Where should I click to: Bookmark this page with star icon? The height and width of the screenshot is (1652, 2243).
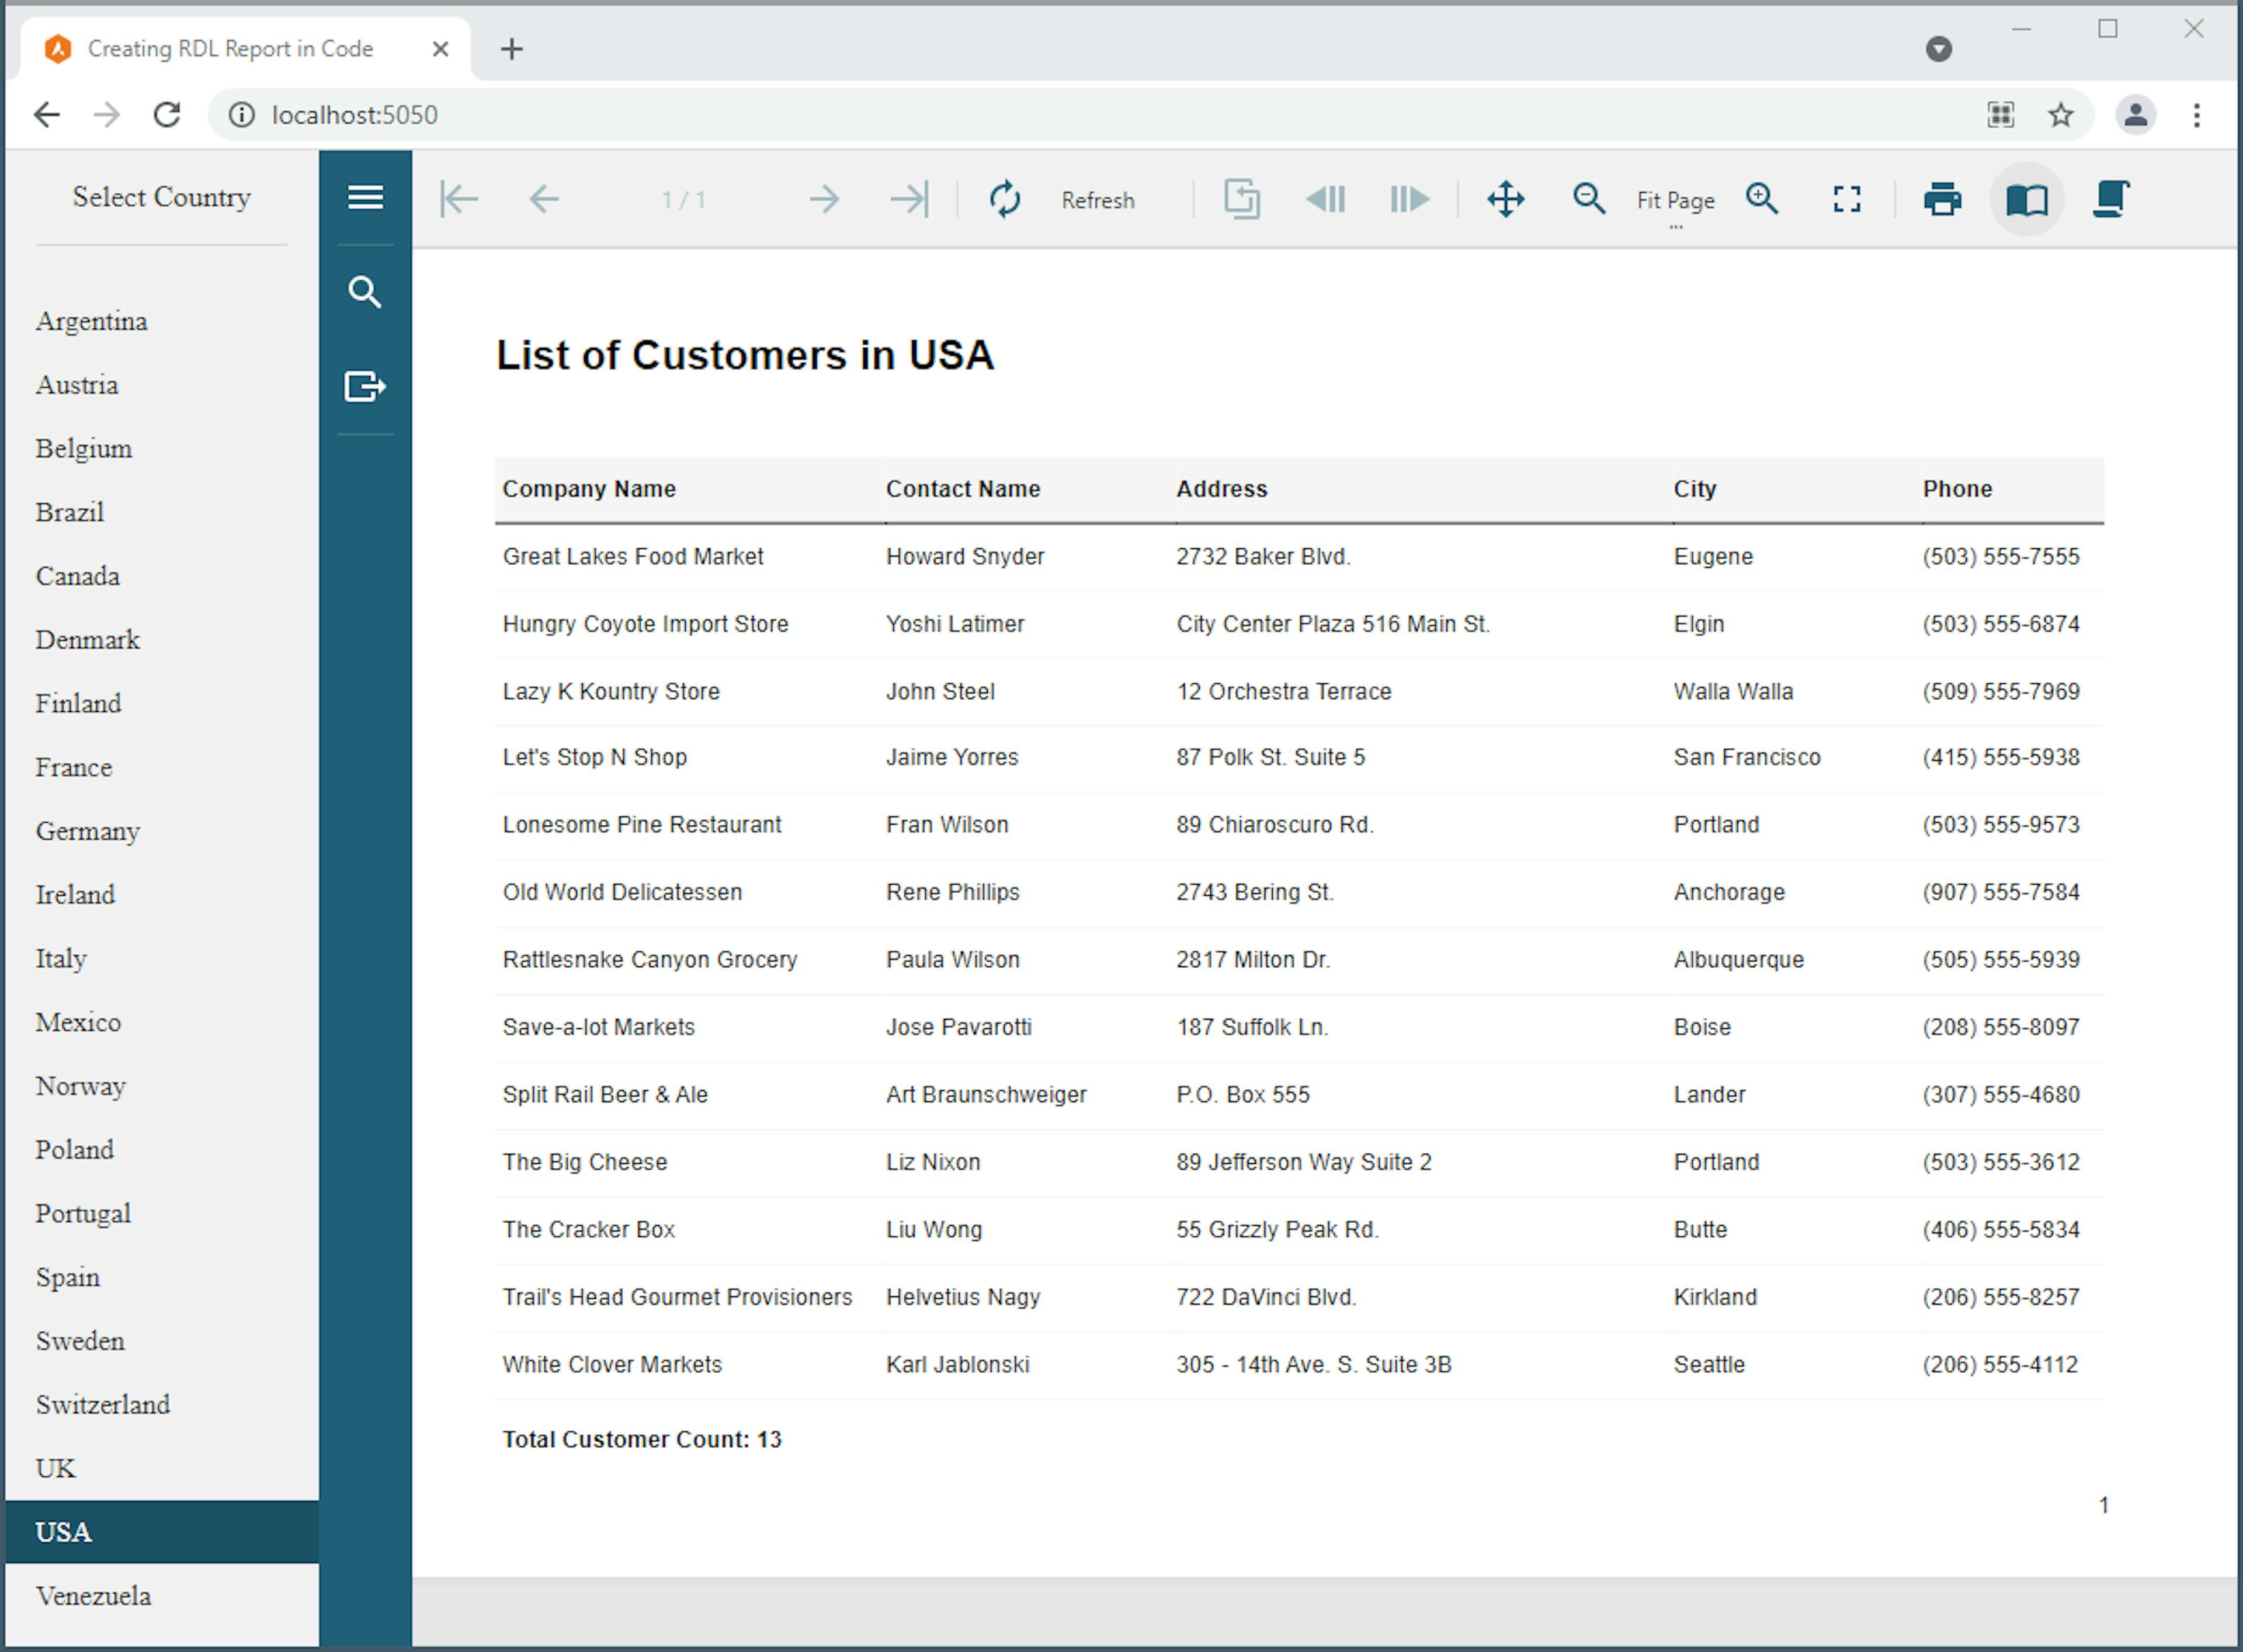click(x=2060, y=115)
